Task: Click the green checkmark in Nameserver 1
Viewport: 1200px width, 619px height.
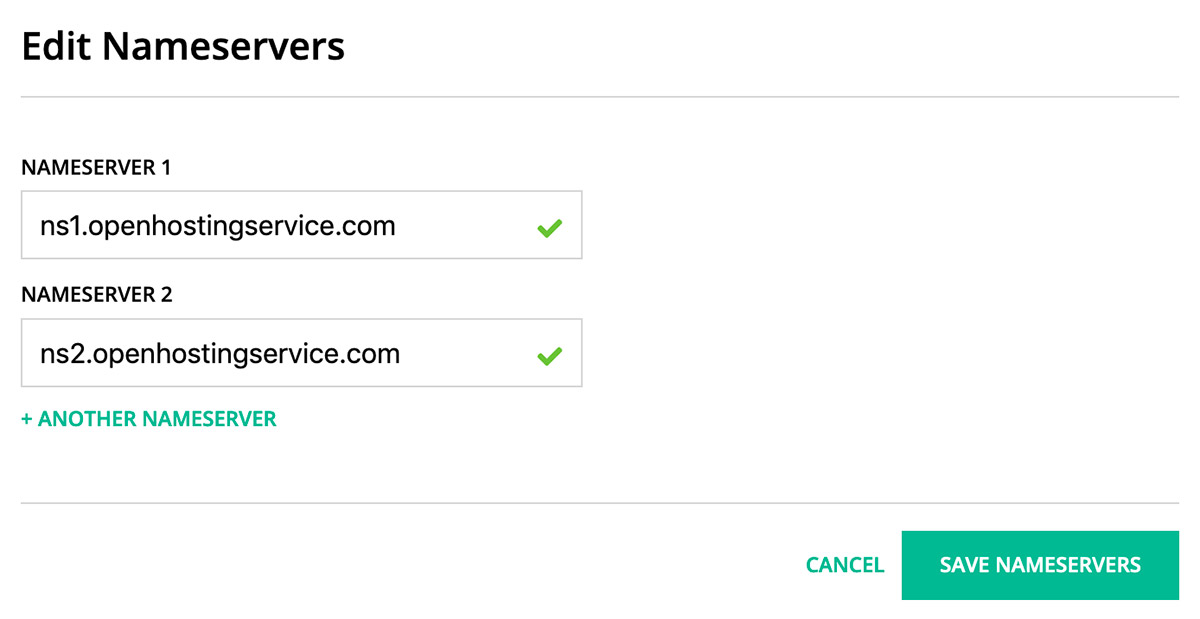Action: [549, 228]
